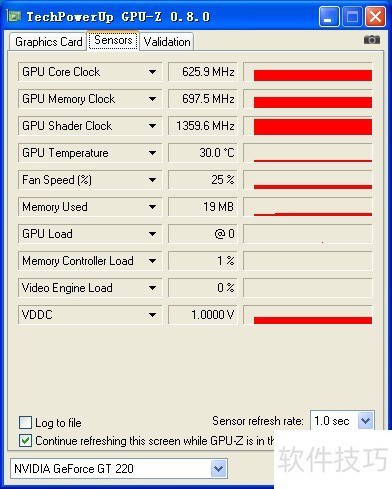Uncheck Continue refreshing this screen option

(x=26, y=441)
